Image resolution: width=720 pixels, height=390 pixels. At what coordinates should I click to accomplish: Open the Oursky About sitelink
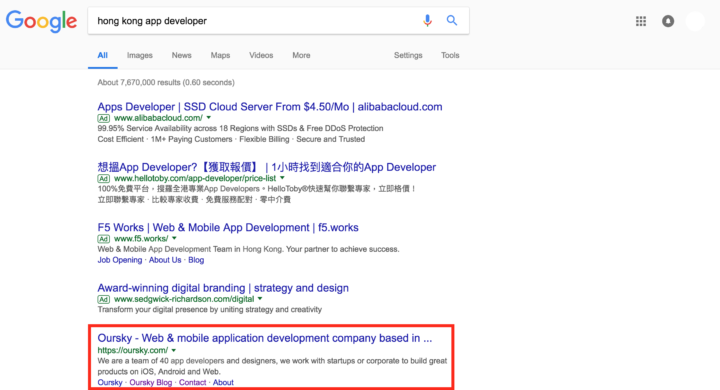[x=223, y=383]
